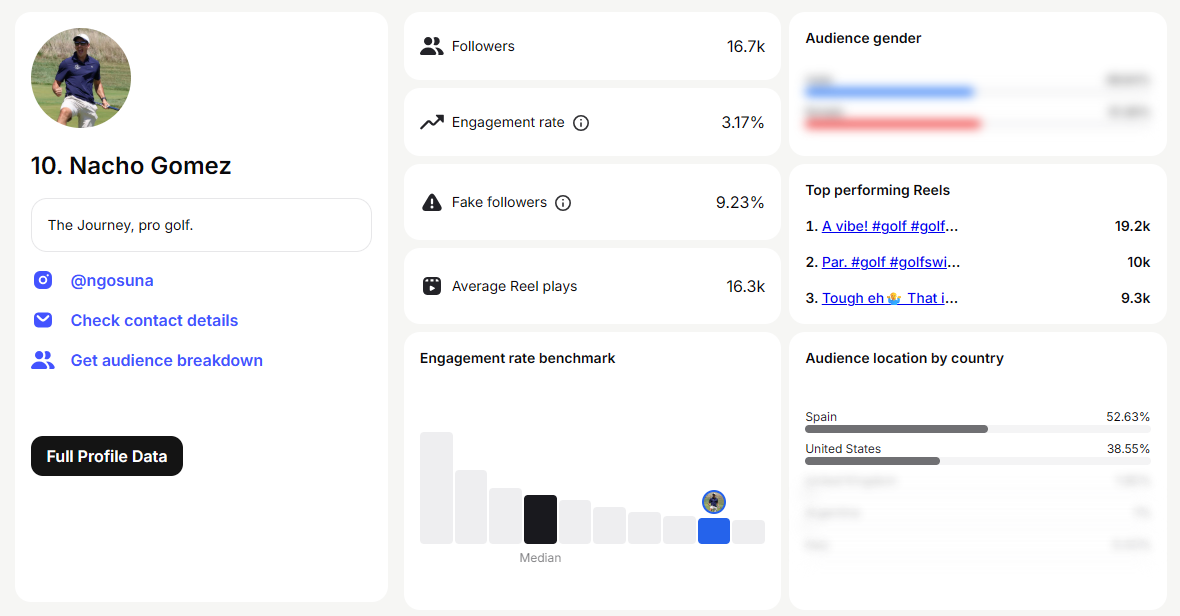Open the Get audience breakdown link
The height and width of the screenshot is (616, 1180).
(x=166, y=360)
